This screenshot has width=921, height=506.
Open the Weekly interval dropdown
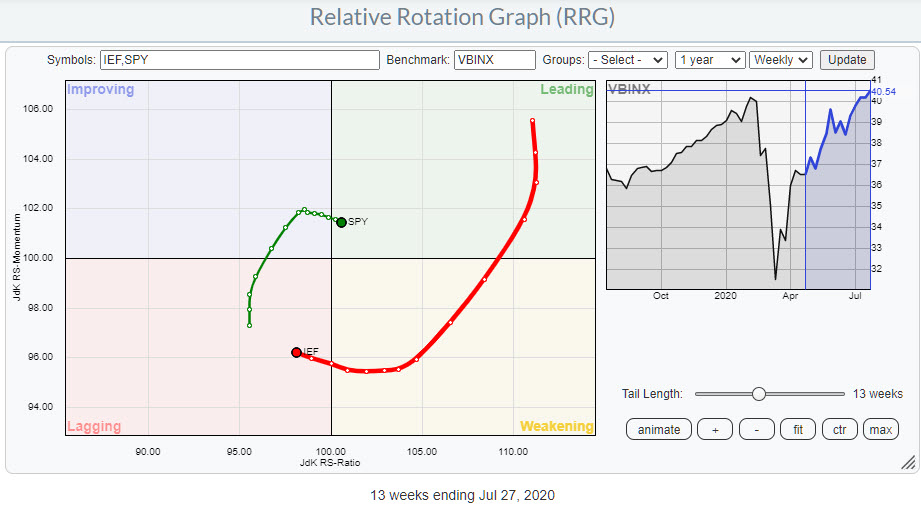[x=780, y=60]
